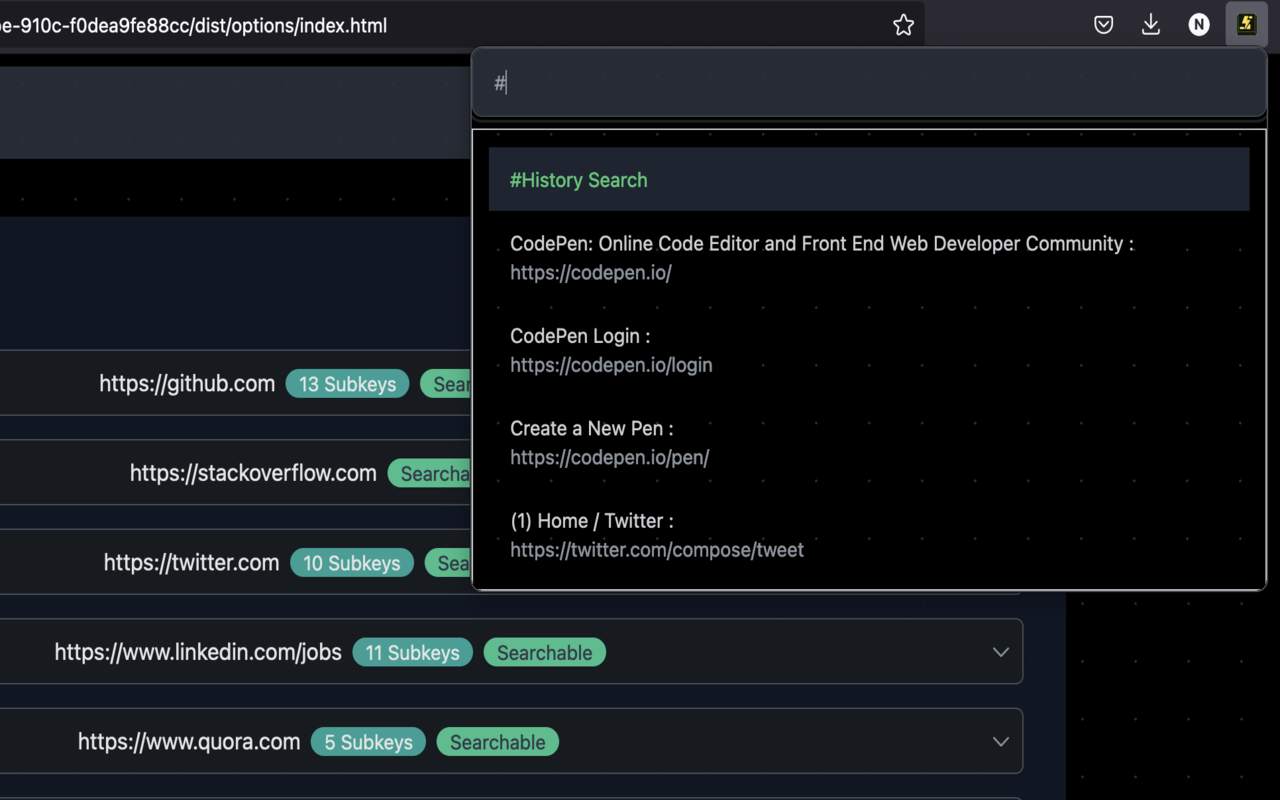
Task: Open the twitter.com/compose/tweet link
Action: click(656, 550)
